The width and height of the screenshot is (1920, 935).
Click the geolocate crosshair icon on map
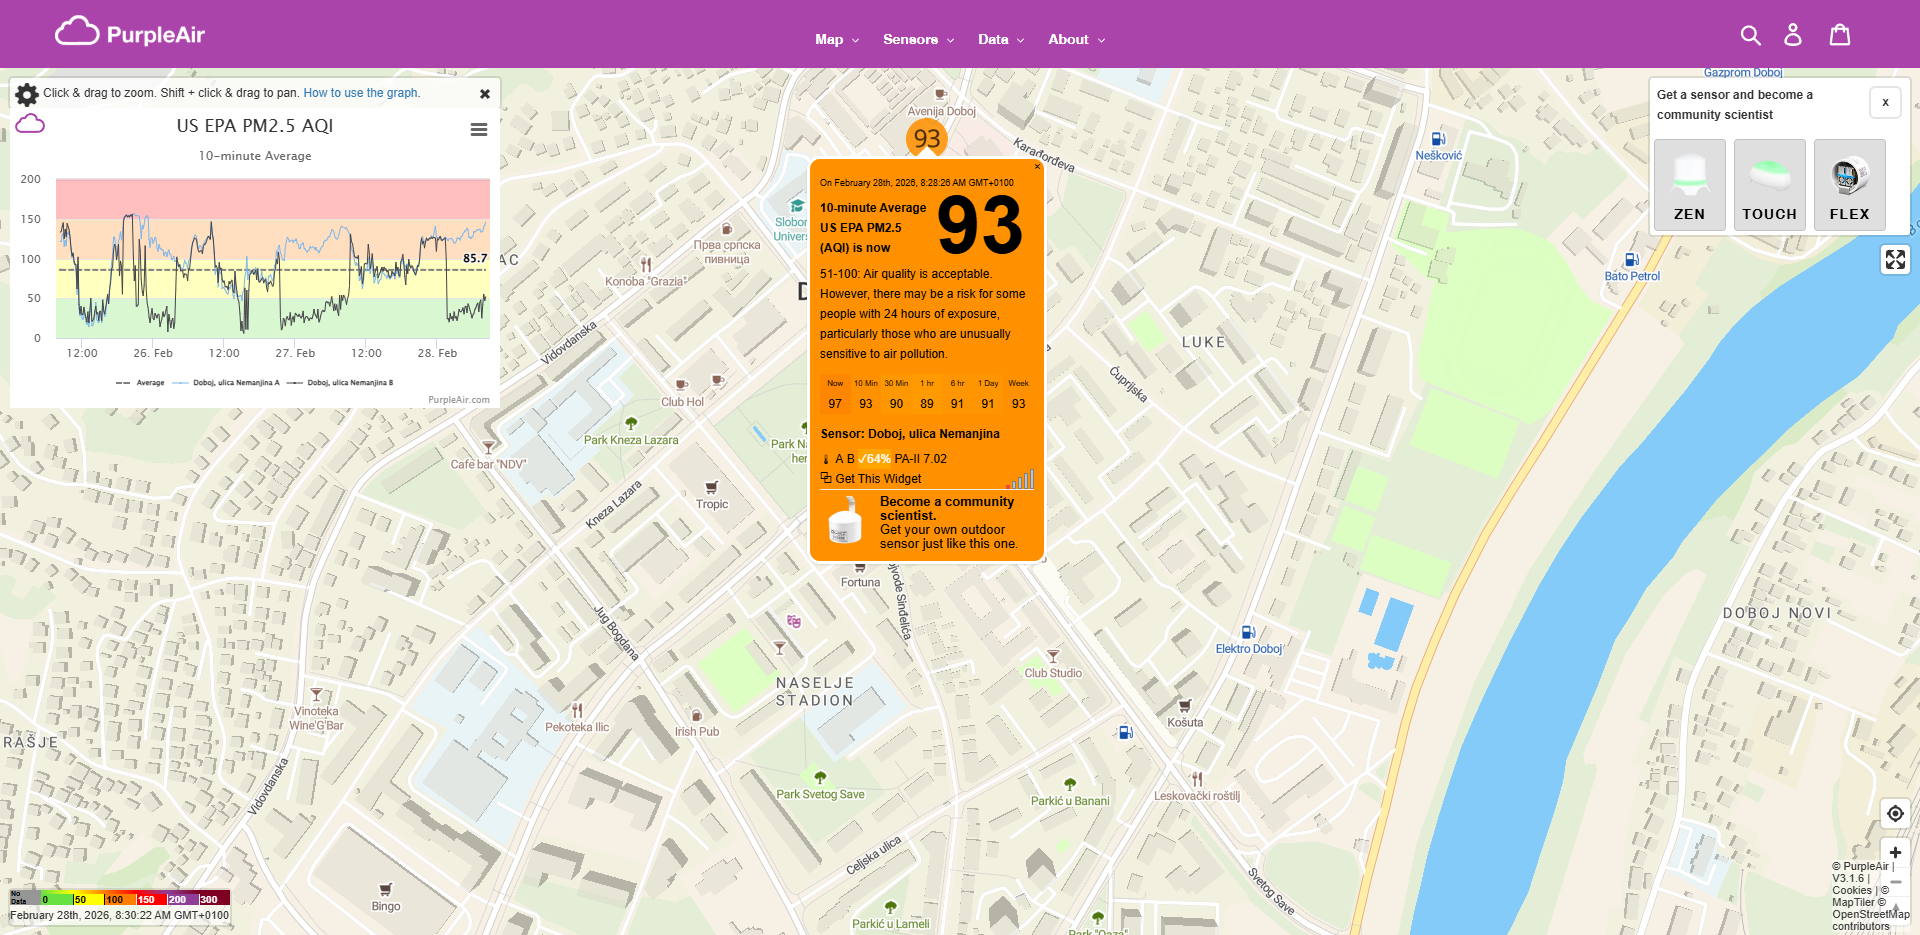(x=1895, y=813)
